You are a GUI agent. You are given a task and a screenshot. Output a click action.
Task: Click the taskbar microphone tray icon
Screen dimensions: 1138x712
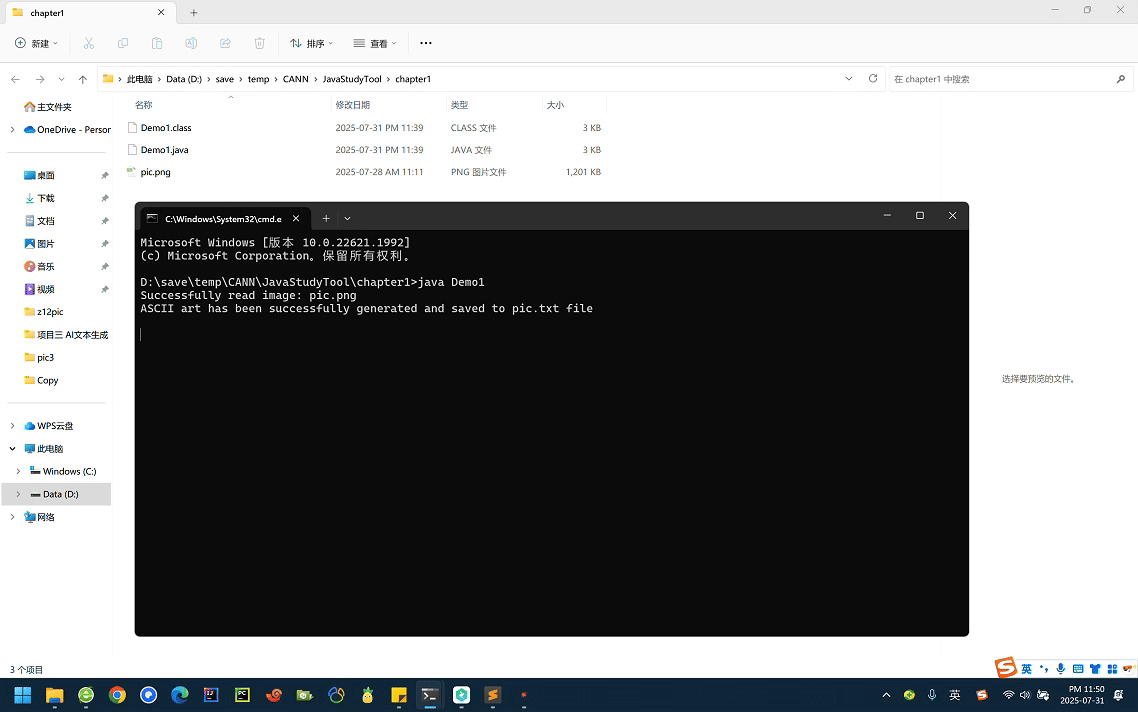(932, 695)
